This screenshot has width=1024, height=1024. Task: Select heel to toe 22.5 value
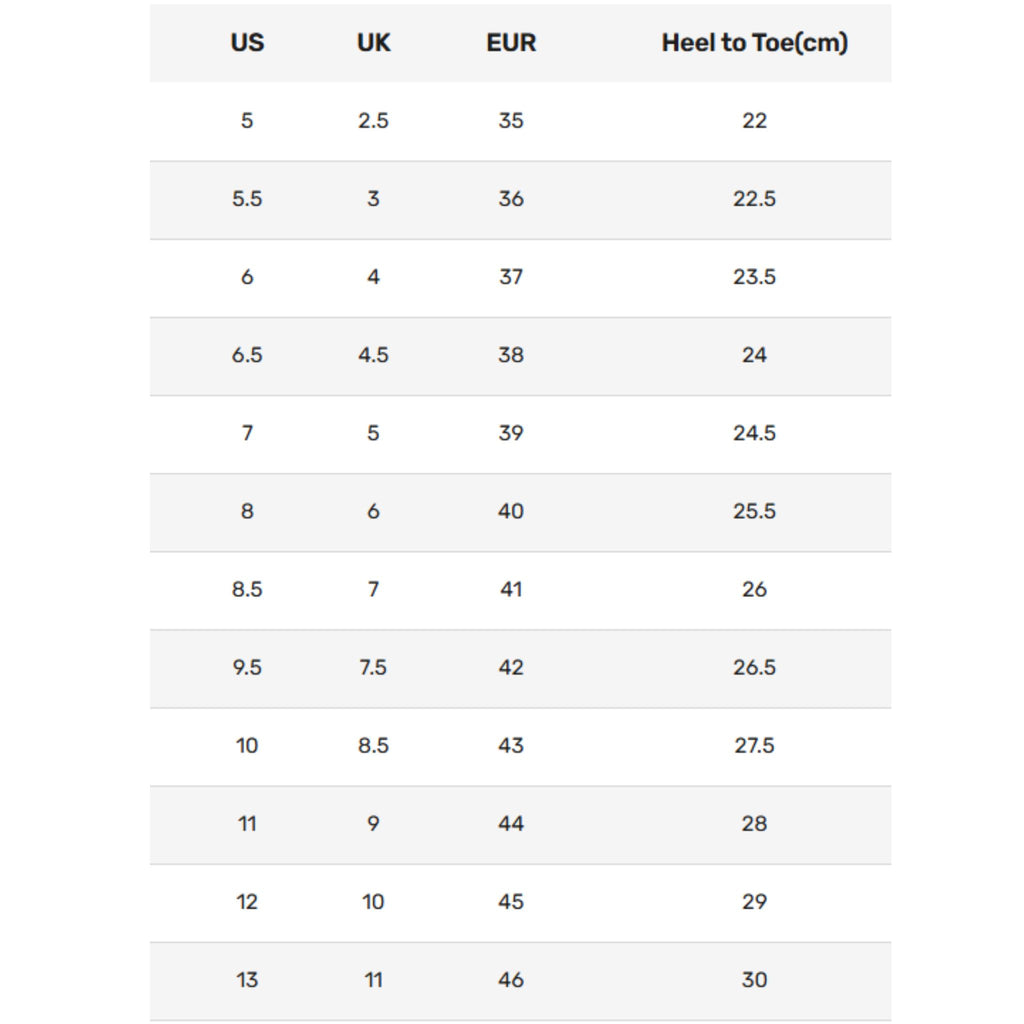754,199
